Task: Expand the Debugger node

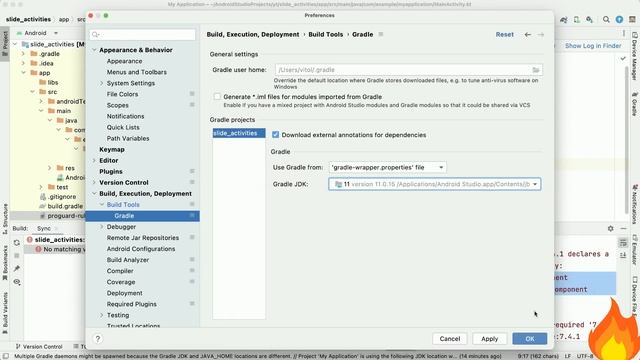Action: pyautogui.click(x=102, y=227)
